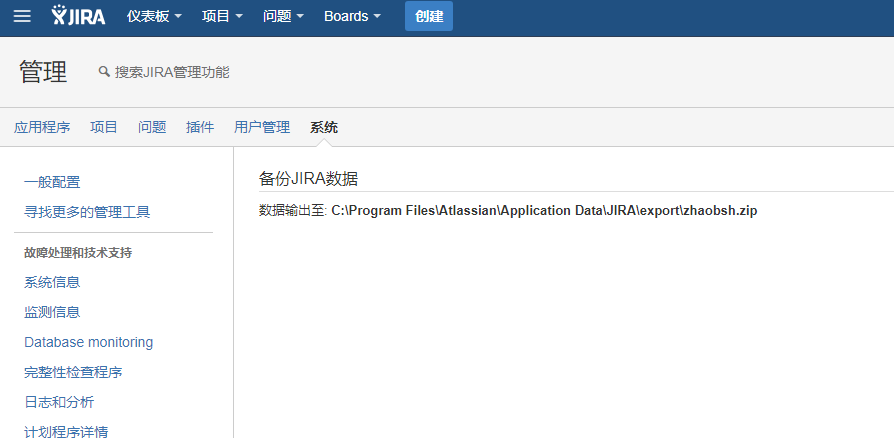
Task: Open 计划程序详情 in the sidebar
Action: point(66,431)
